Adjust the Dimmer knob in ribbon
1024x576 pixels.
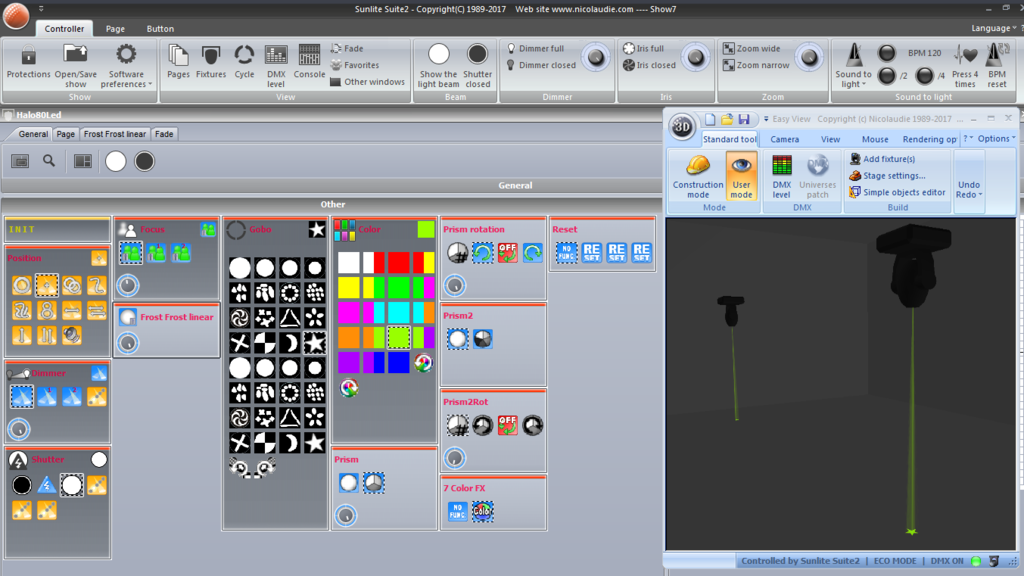596,57
